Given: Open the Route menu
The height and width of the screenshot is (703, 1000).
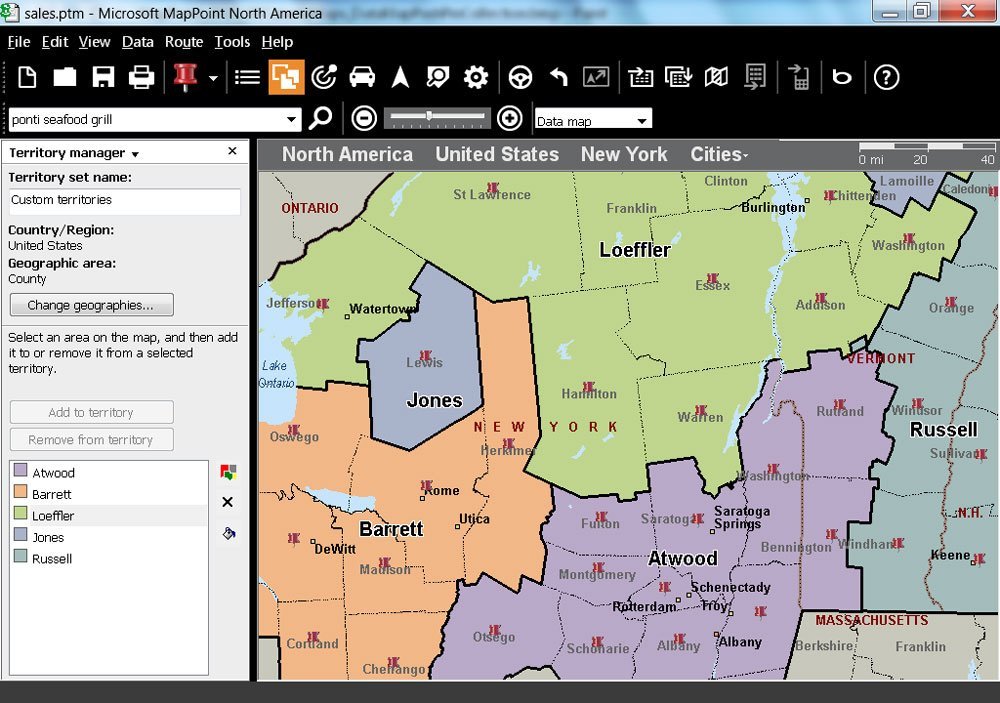Looking at the screenshot, I should (184, 42).
